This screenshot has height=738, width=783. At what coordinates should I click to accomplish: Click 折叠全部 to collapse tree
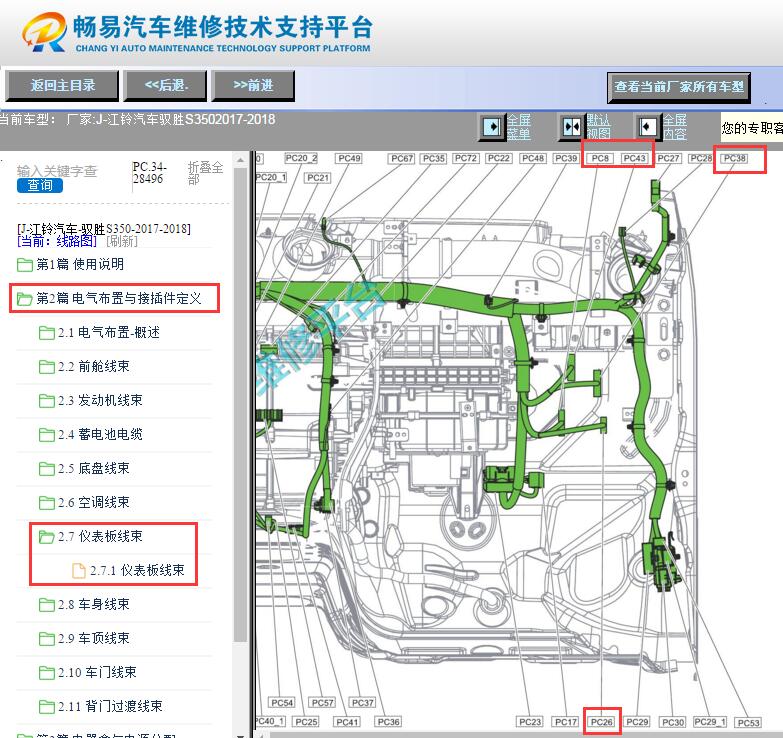pyautogui.click(x=205, y=173)
